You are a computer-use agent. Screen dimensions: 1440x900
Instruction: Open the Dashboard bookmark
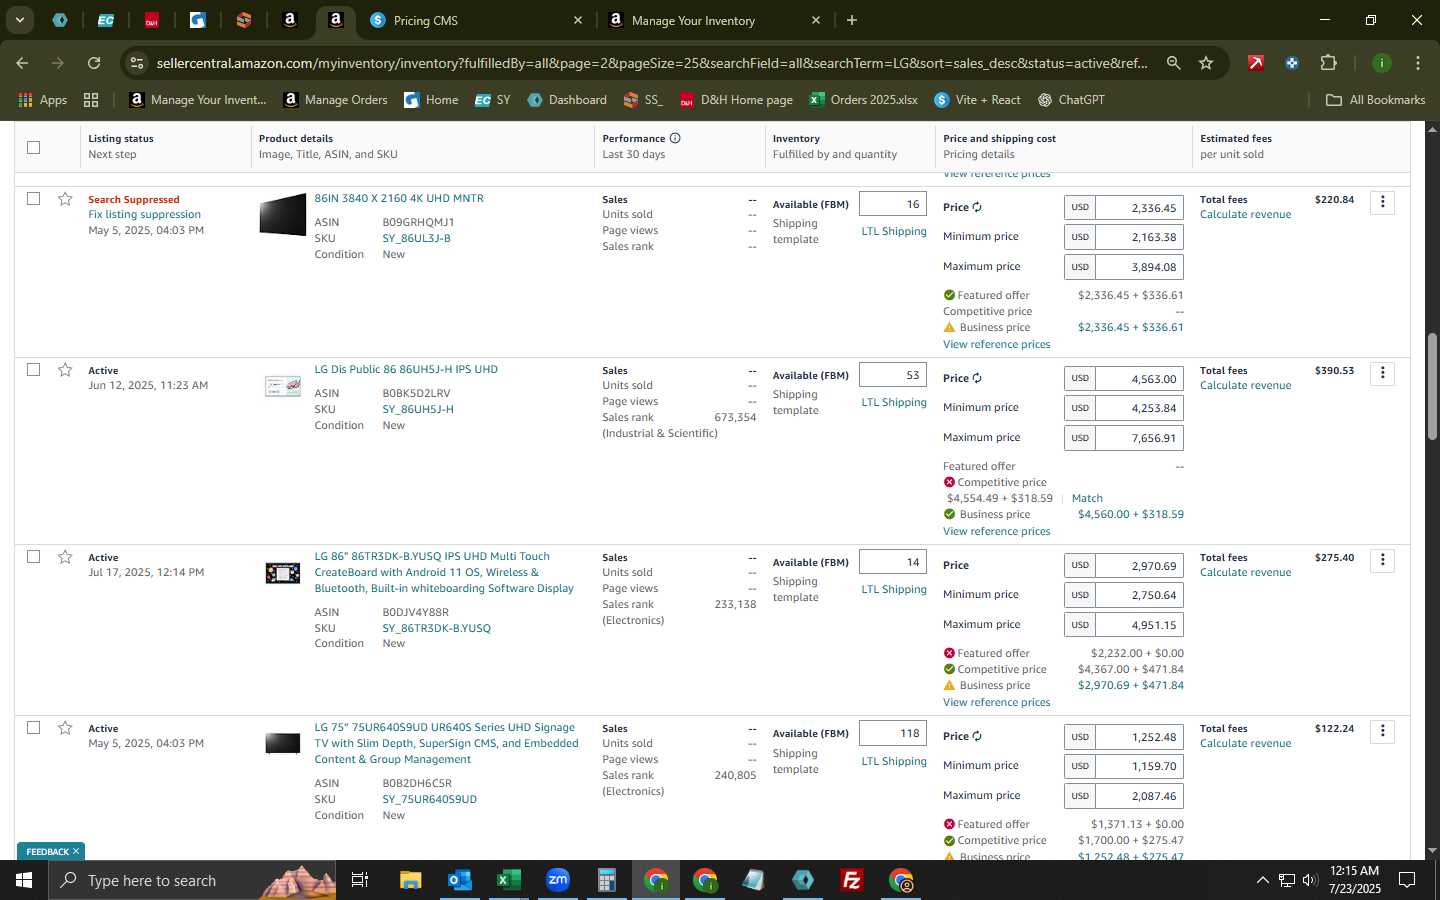click(x=567, y=100)
